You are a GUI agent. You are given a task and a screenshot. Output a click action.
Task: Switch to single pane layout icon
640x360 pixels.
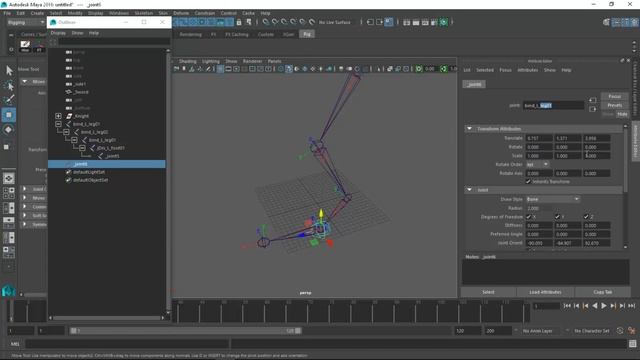(9, 178)
